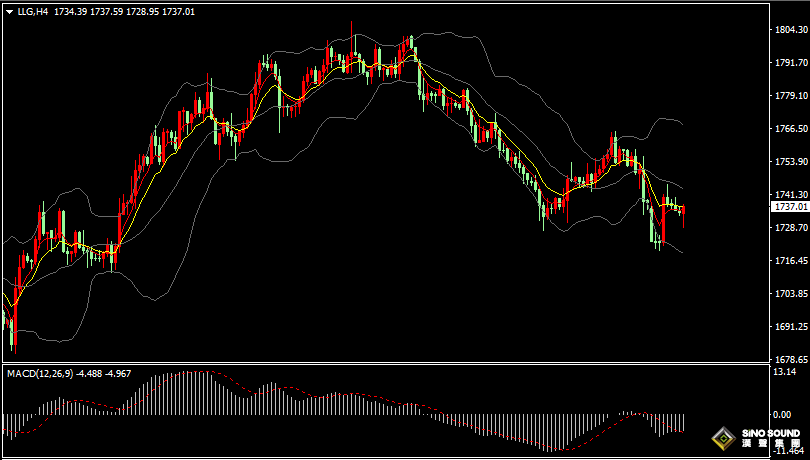Click the 1703.85 price axis label
This screenshot has width=810, height=460.
(790, 294)
